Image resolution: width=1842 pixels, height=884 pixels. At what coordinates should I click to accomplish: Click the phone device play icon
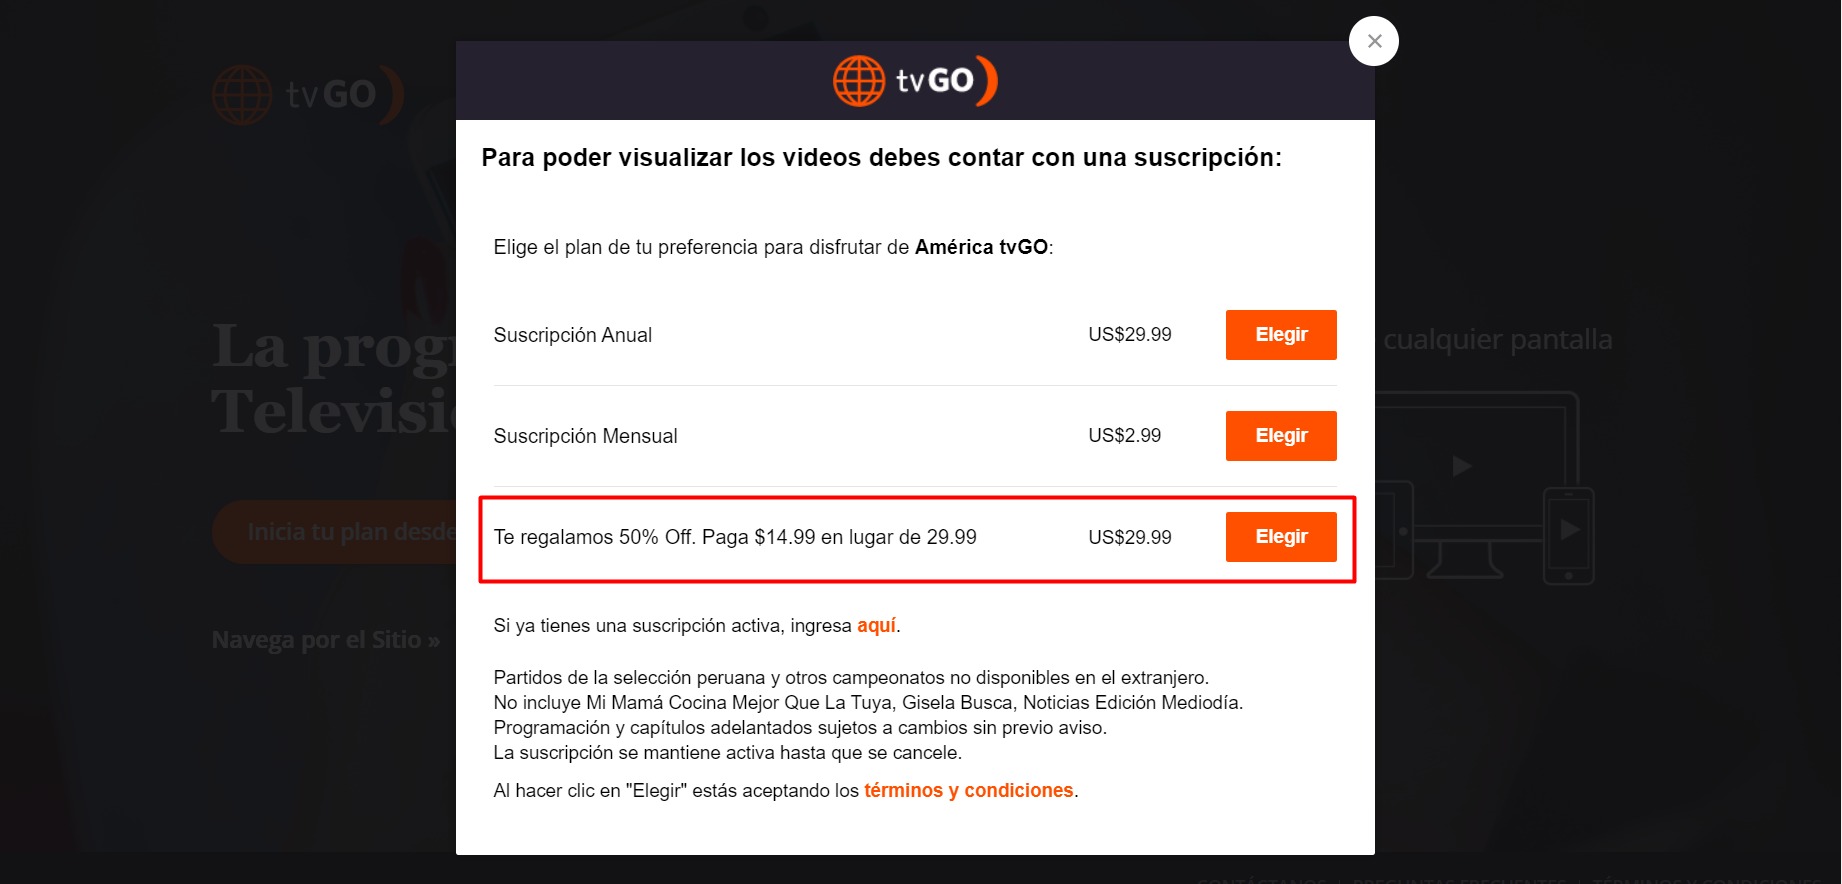(1570, 529)
